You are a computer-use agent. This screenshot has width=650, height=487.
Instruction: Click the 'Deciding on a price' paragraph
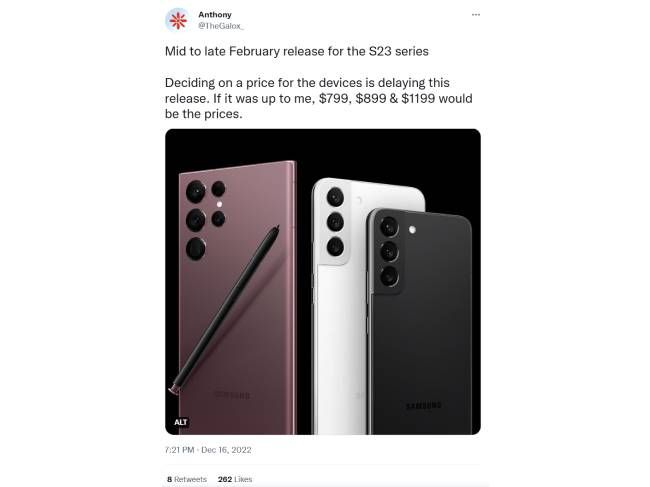pos(319,98)
